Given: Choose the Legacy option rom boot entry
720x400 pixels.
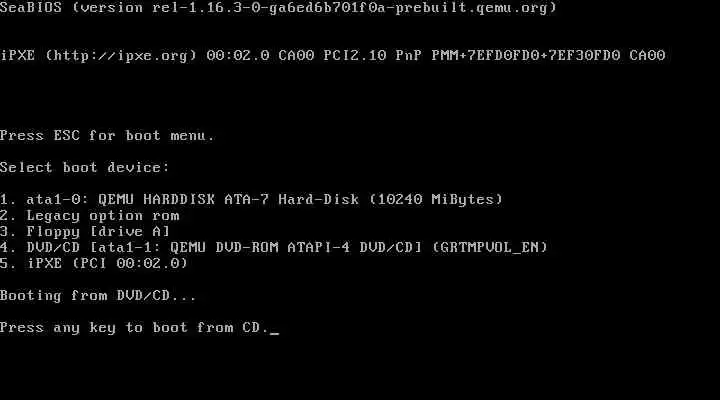Looking at the screenshot, I should coord(90,215).
